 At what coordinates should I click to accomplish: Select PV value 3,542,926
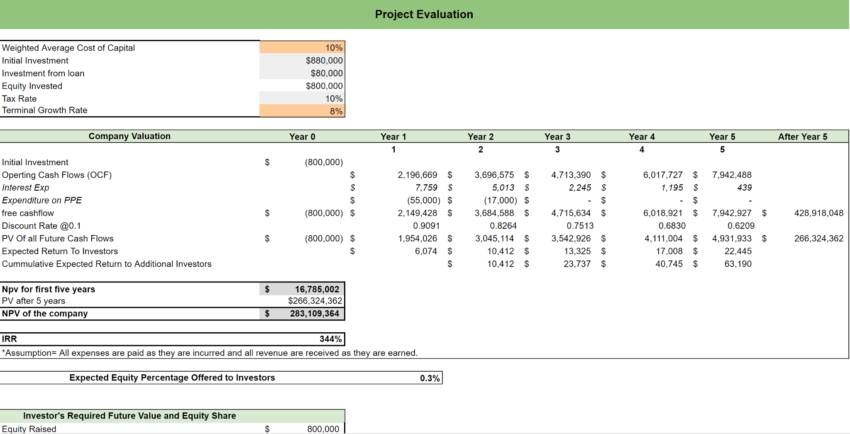coord(571,238)
